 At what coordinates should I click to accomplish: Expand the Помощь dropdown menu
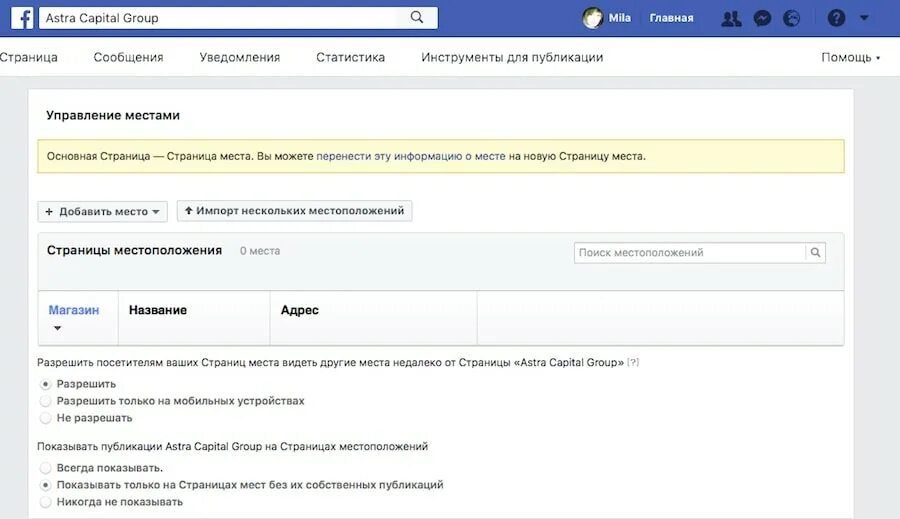[x=851, y=57]
